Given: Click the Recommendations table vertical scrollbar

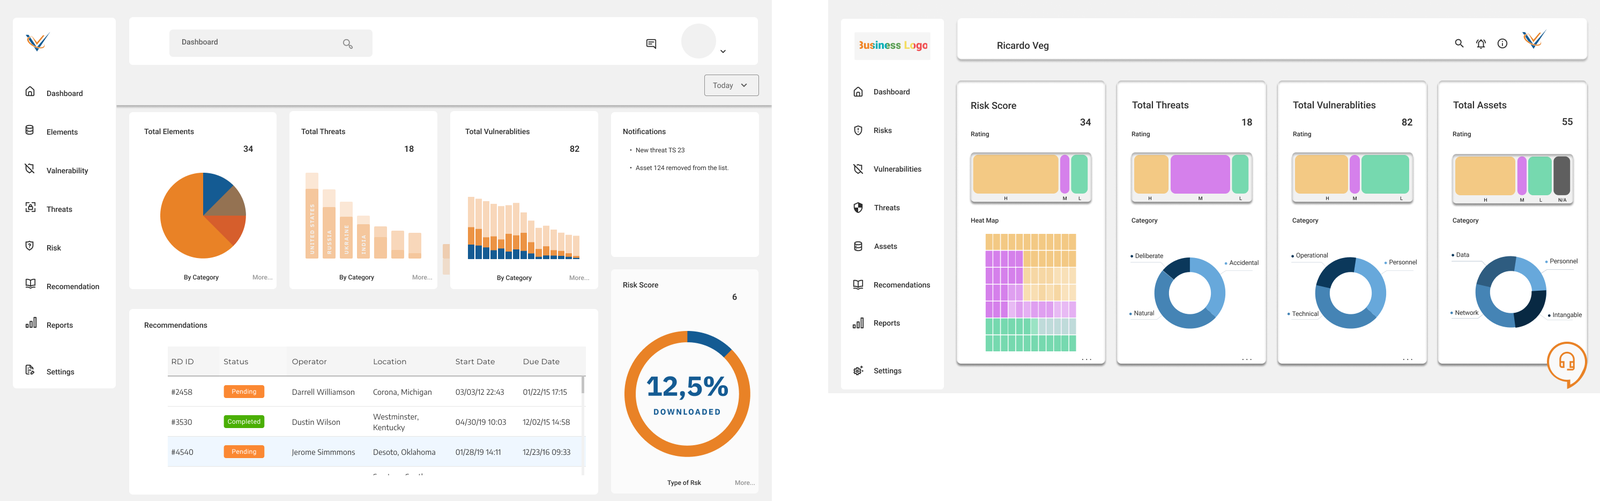Looking at the screenshot, I should pos(583,385).
